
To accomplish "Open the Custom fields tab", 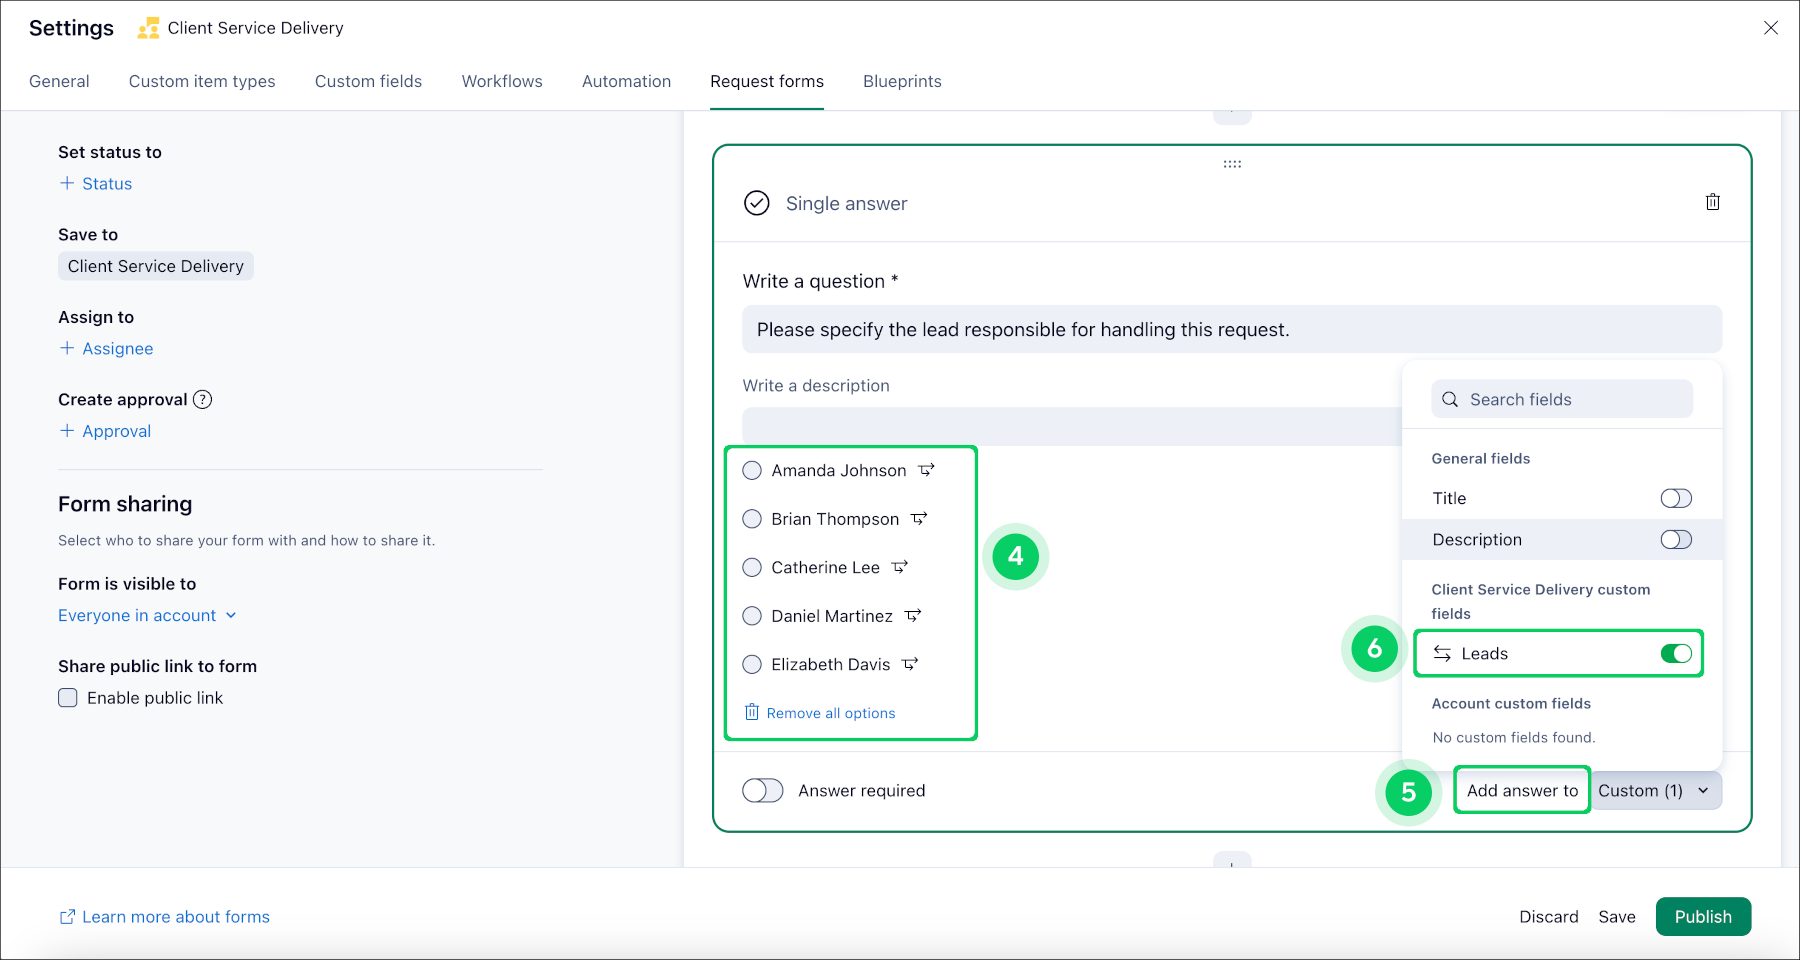I will (368, 82).
